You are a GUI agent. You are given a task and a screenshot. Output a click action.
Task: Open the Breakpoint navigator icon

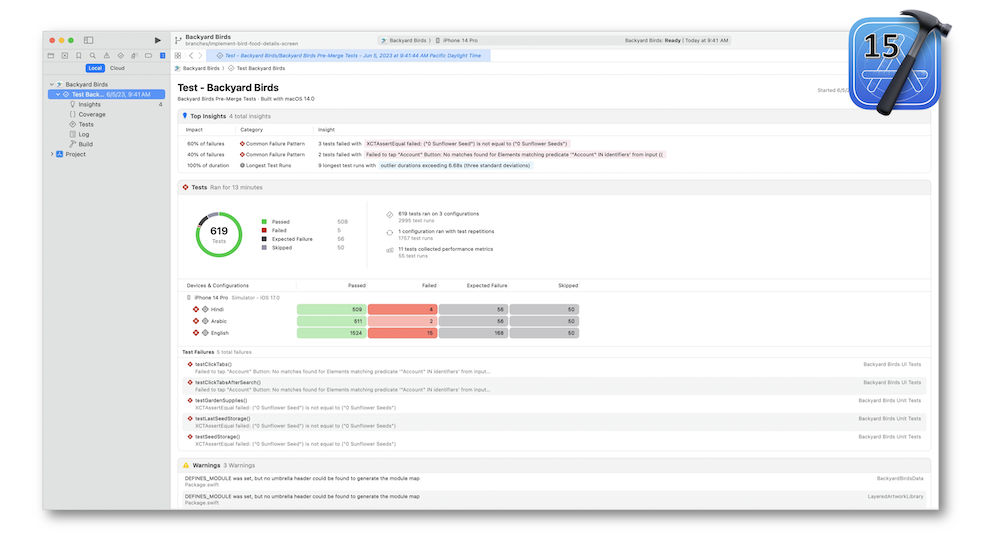click(x=149, y=56)
